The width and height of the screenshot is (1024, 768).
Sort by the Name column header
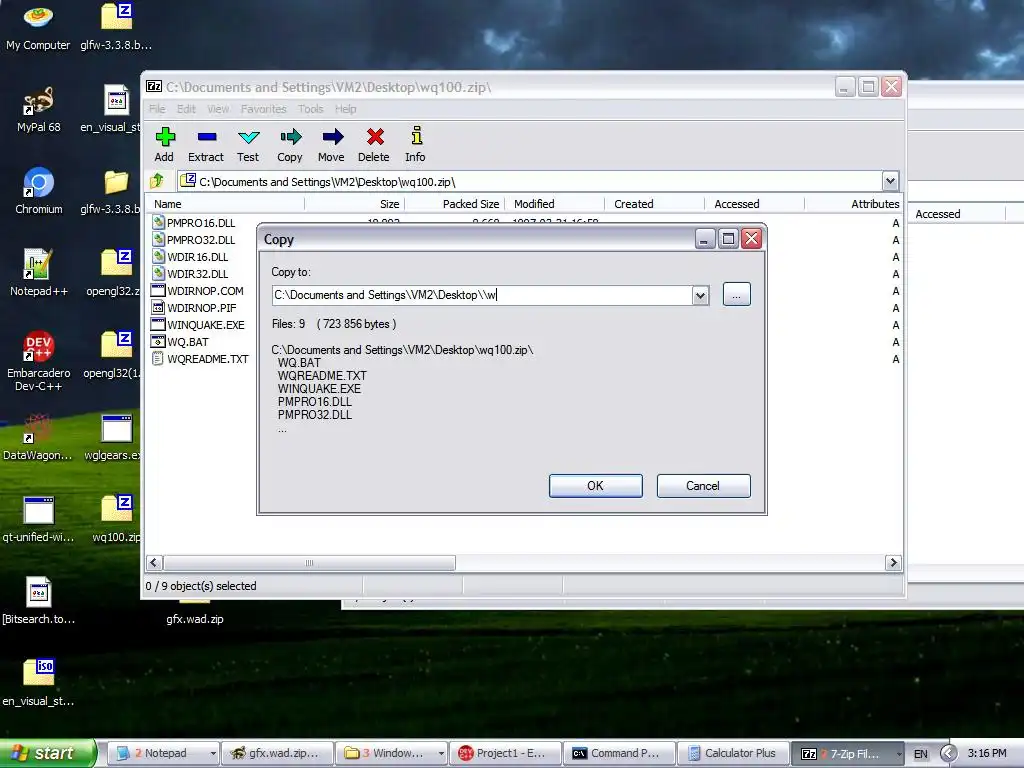point(225,204)
